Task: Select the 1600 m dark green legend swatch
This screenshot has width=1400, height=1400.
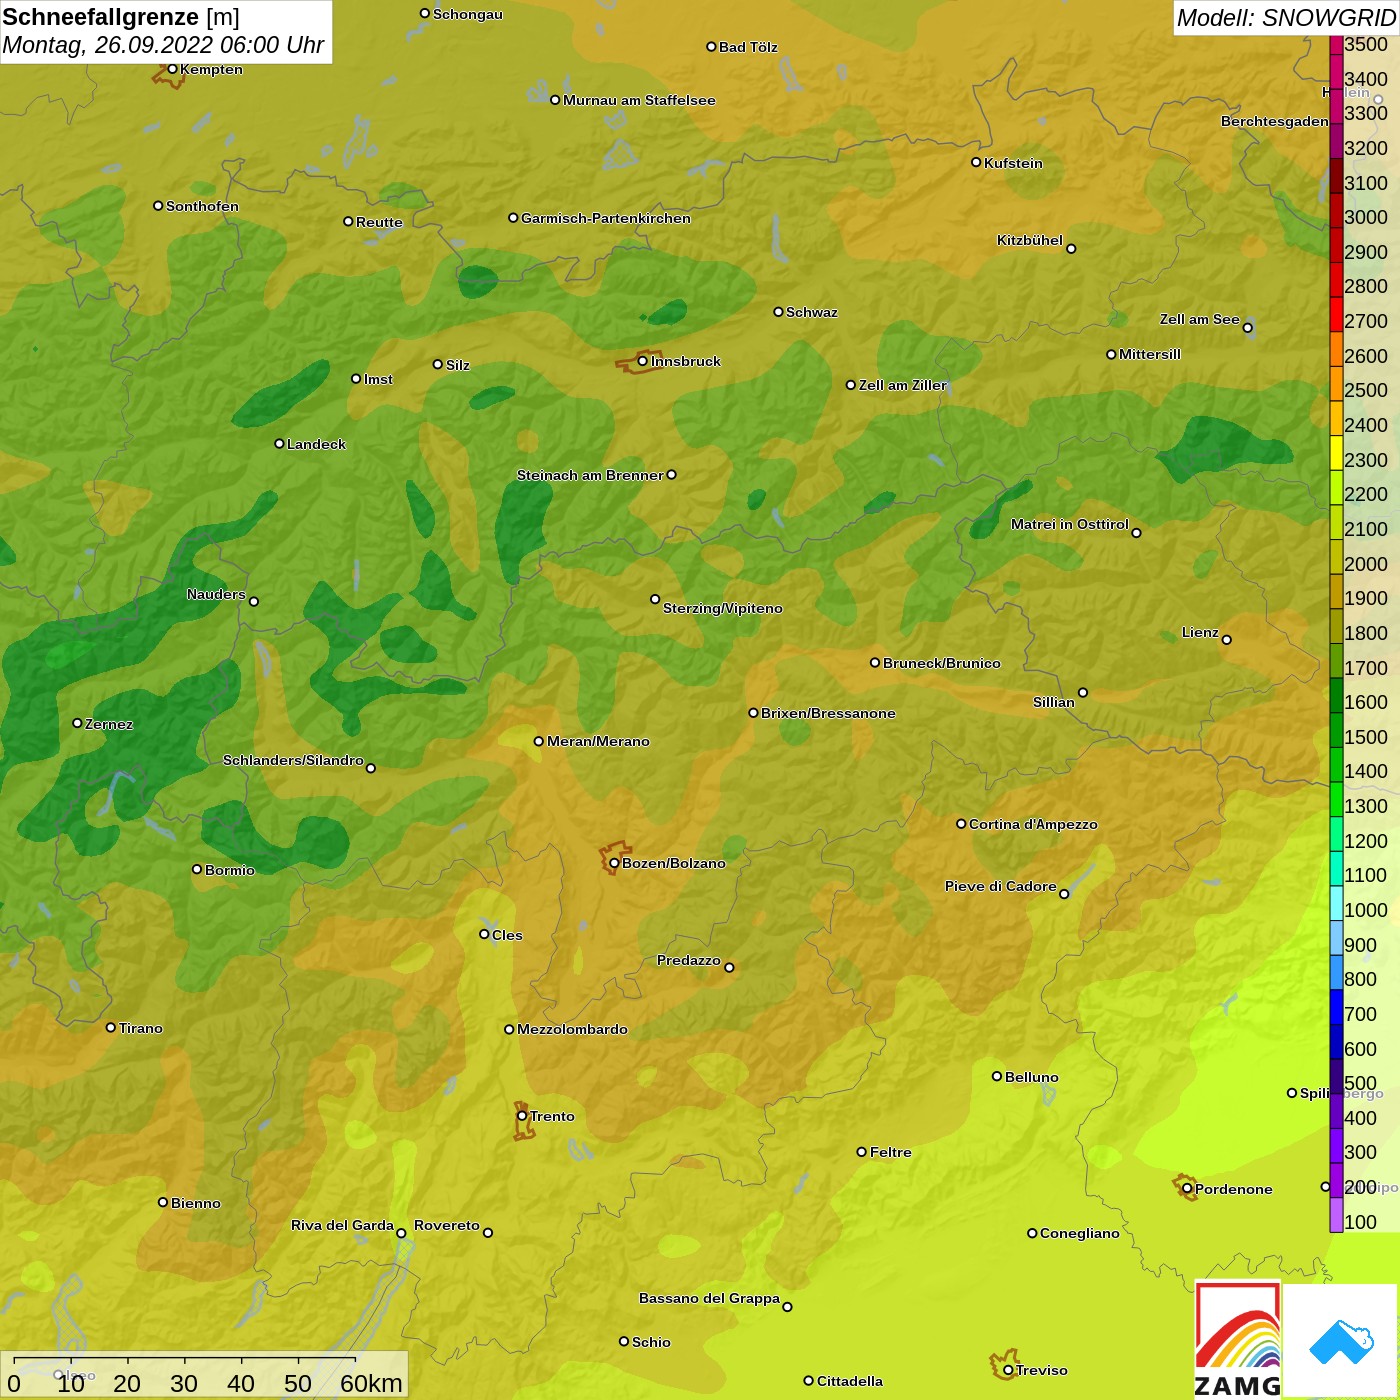Action: click(1336, 695)
